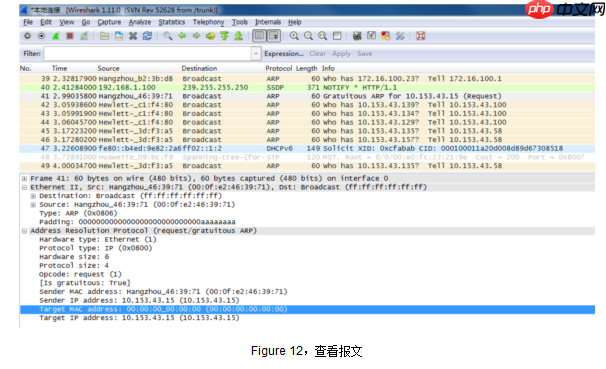Viewport: 606px width, 369px height.
Task: Go to packet number icon
Action: (210, 36)
